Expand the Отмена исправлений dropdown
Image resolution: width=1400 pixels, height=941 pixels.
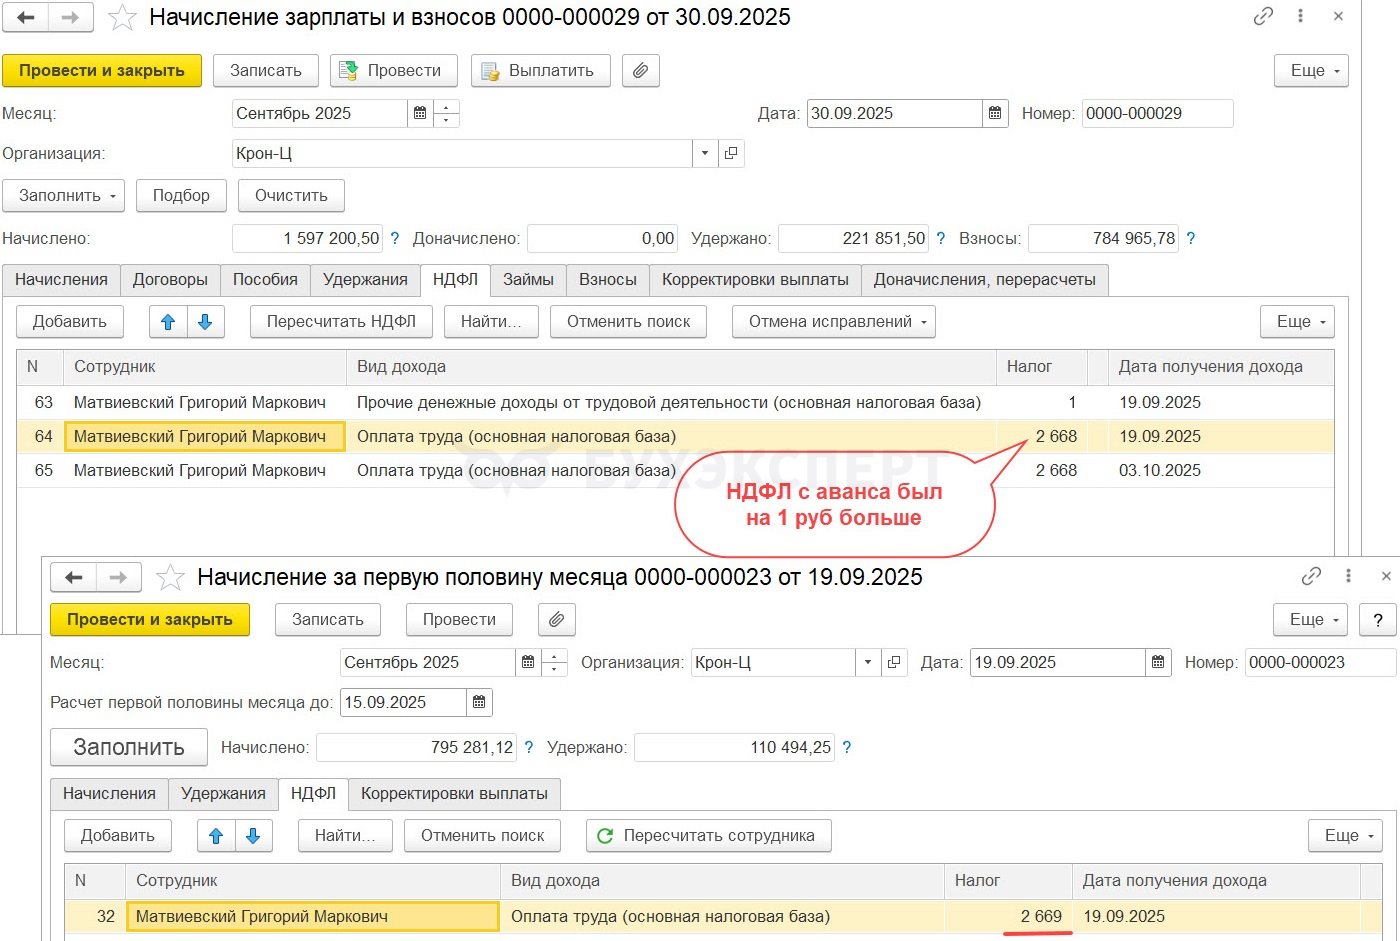834,322
